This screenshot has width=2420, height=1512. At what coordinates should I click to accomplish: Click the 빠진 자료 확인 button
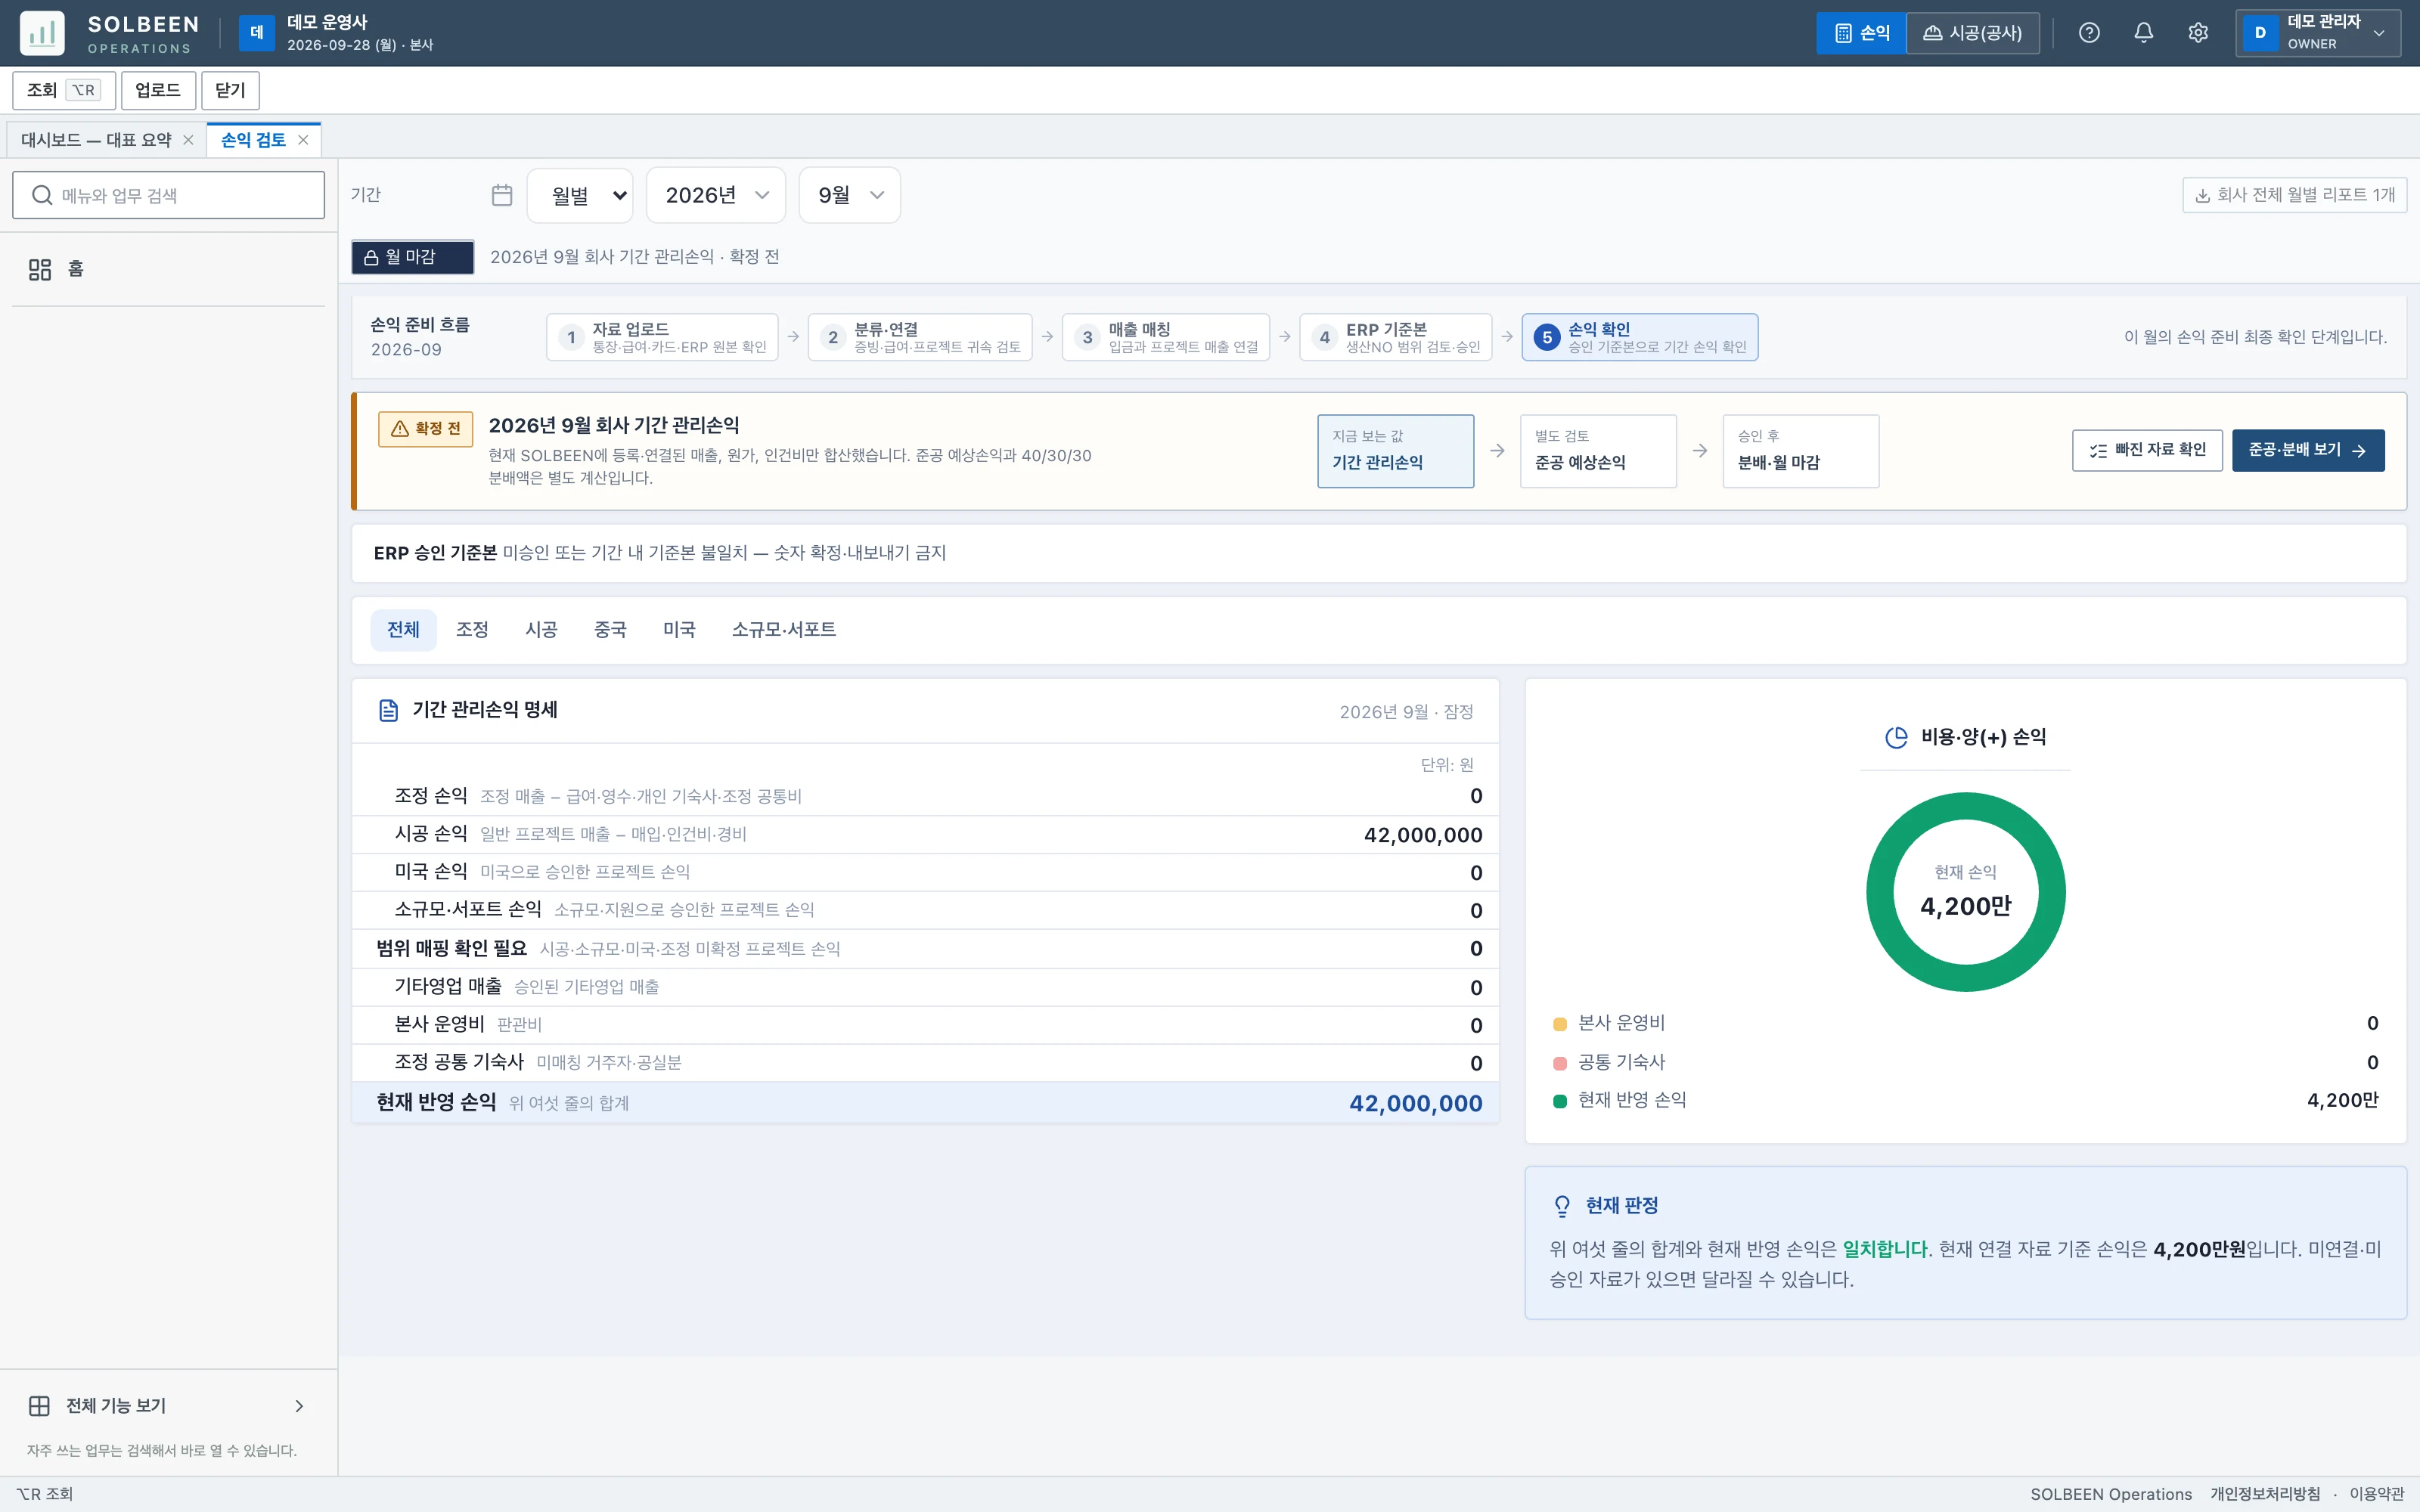pyautogui.click(x=2147, y=451)
